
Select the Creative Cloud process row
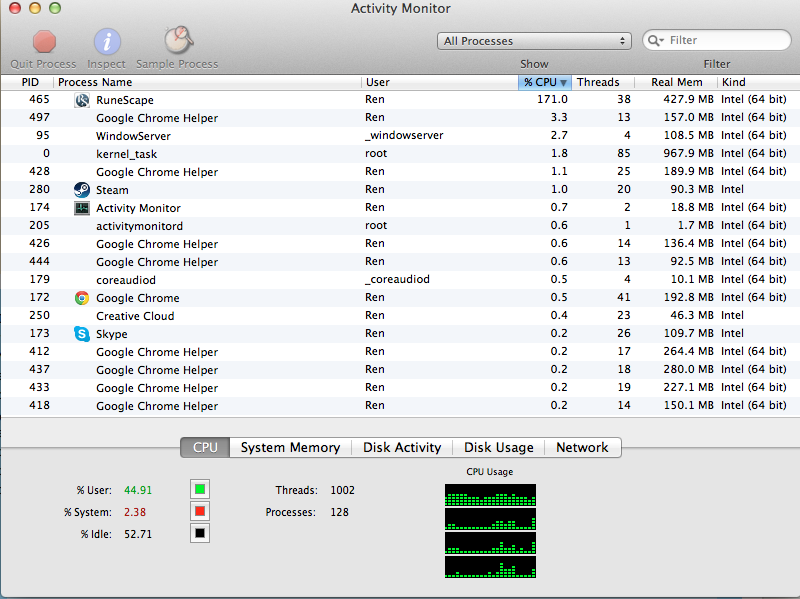400,316
